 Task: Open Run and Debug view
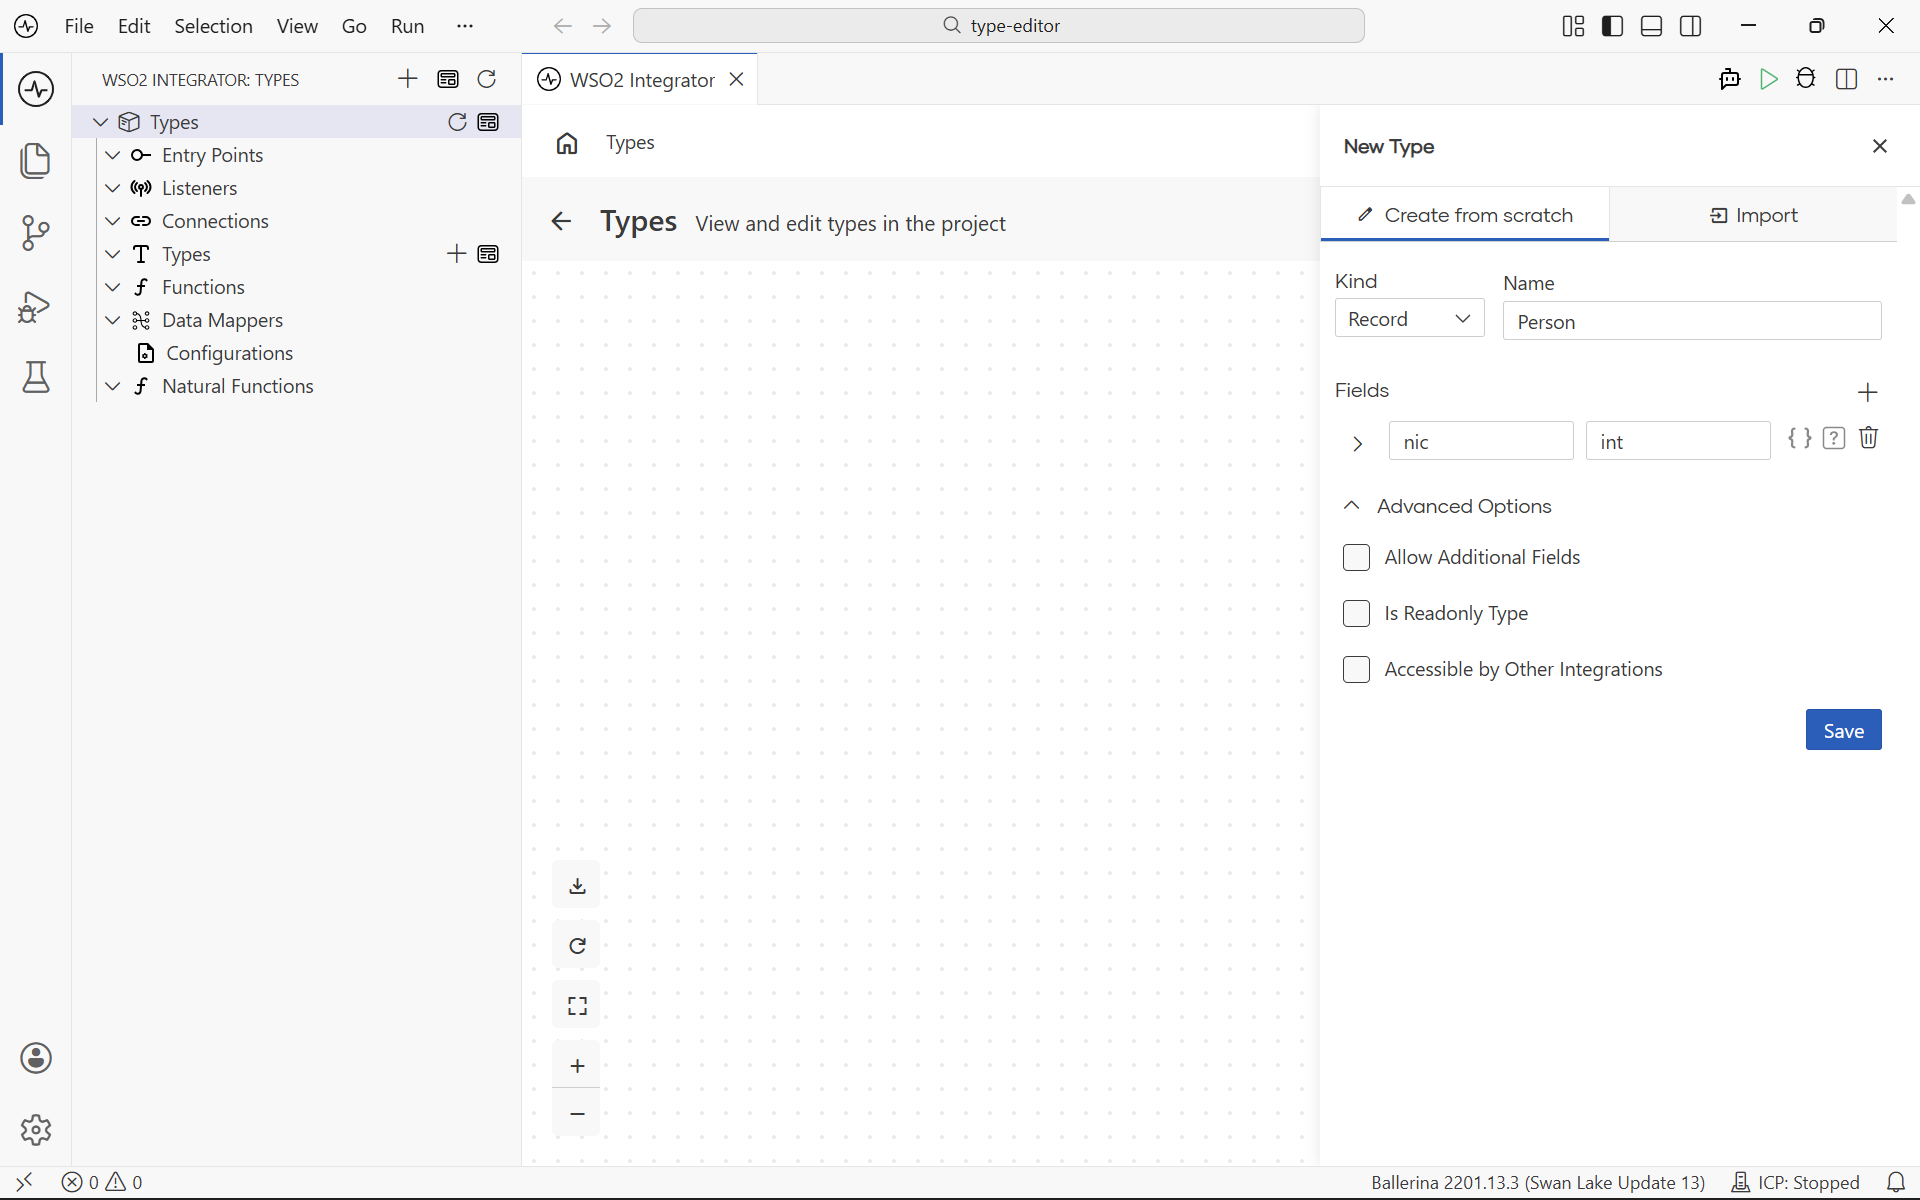[x=36, y=306]
